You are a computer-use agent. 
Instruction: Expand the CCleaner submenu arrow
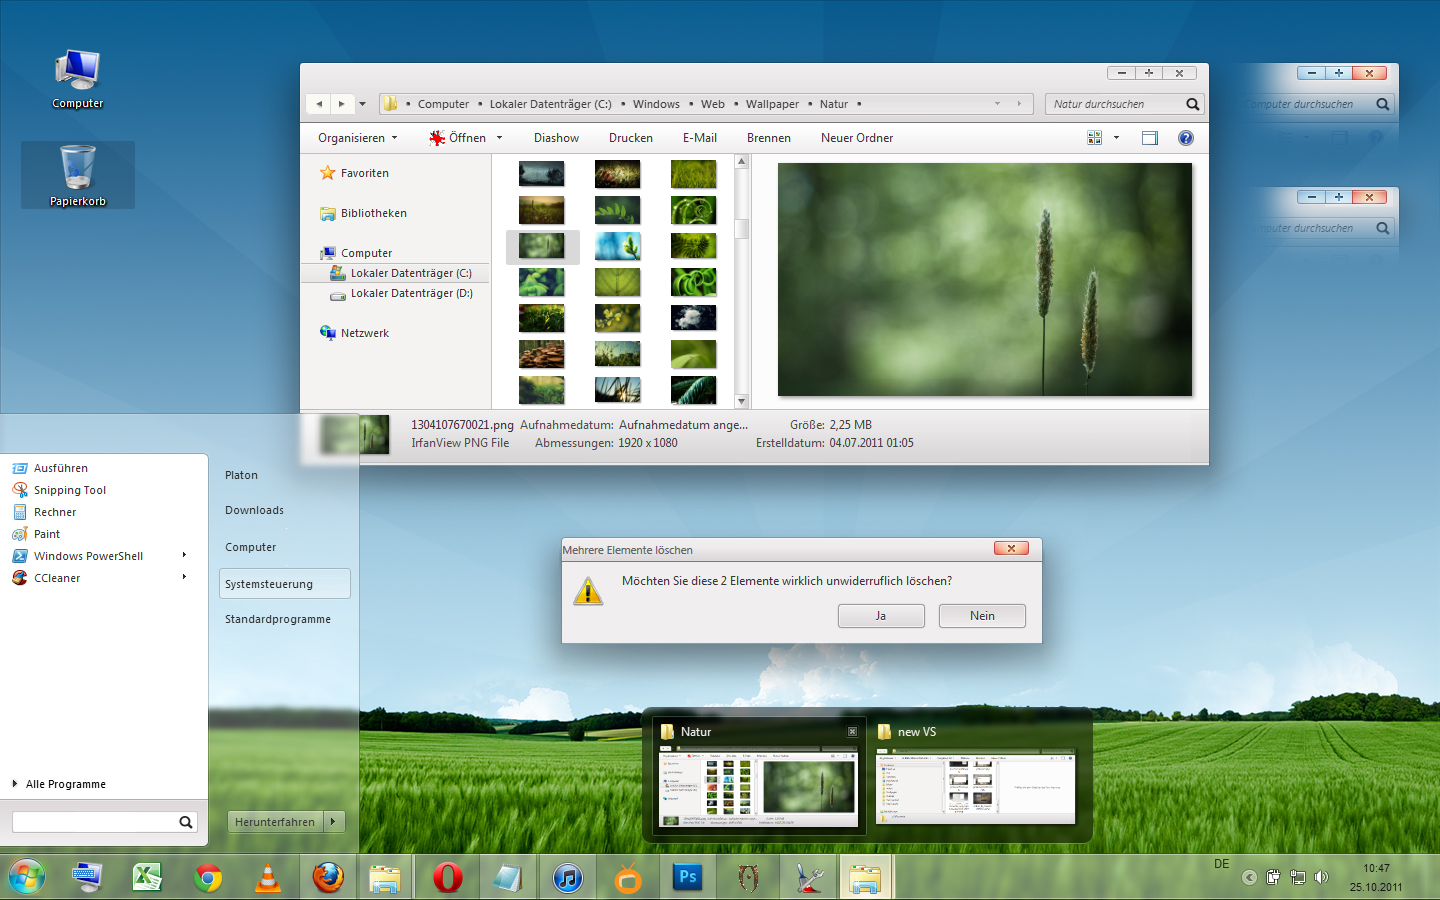[x=184, y=577]
